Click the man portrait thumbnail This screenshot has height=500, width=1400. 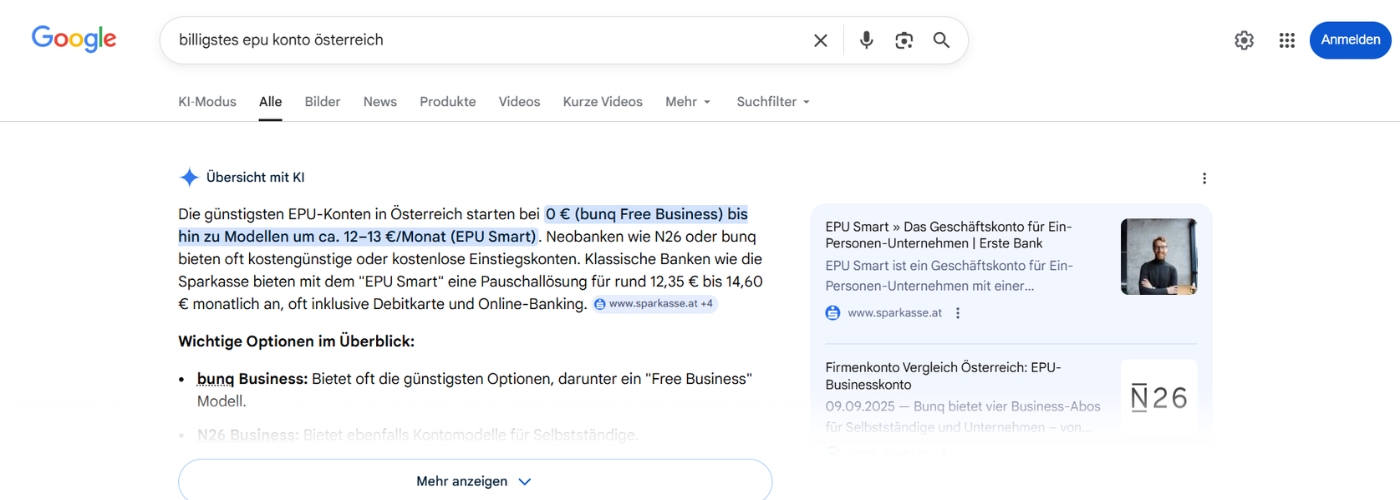coord(1159,256)
